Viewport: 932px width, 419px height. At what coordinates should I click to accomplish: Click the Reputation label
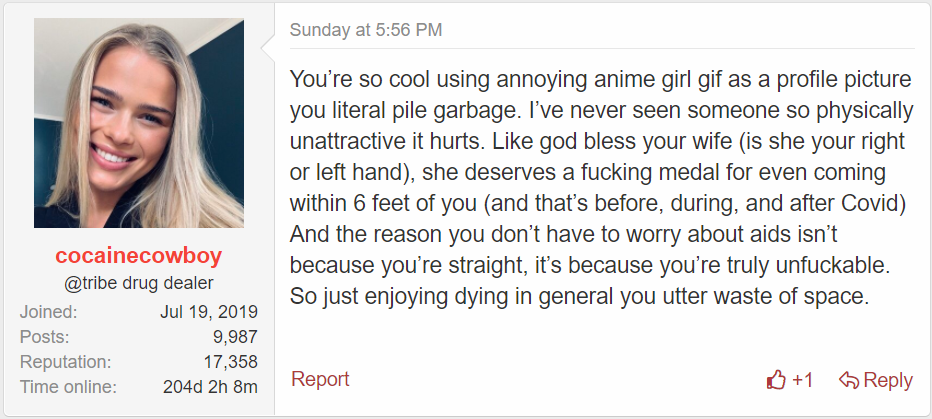(x=65, y=362)
